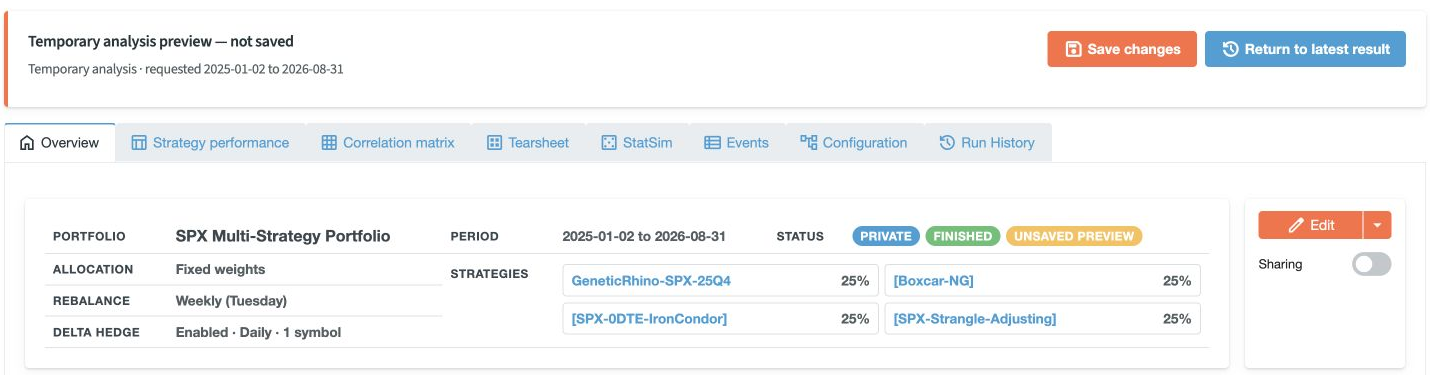This screenshot has height=375, width=1430.
Task: Click the Edit button
Action: tap(1310, 225)
